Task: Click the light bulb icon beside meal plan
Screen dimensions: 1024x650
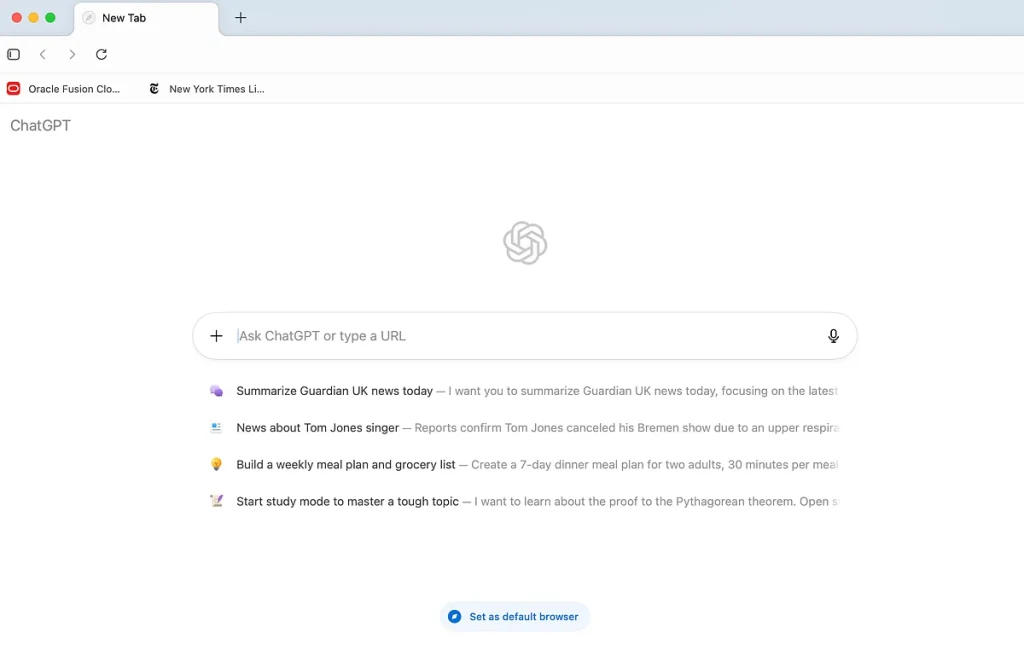Action: coord(216,465)
